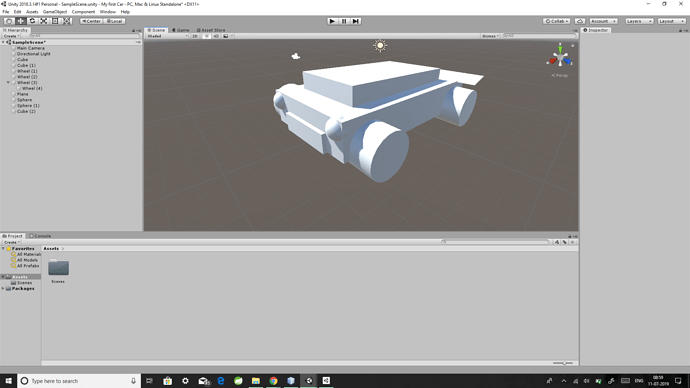The image size is (690, 388).
Task: Open Chrome from the taskbar
Action: point(273,381)
